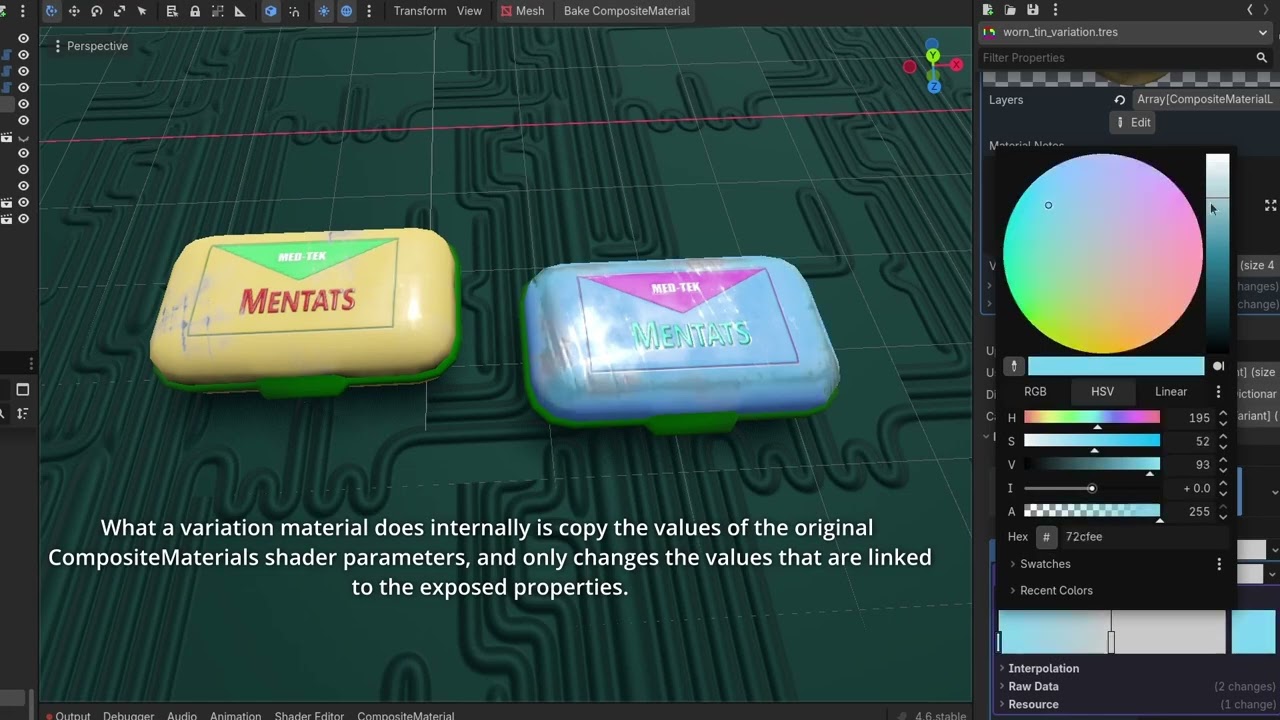Image resolution: width=1280 pixels, height=720 pixels.
Task: Click the load resource folder icon
Action: (x=1010, y=10)
